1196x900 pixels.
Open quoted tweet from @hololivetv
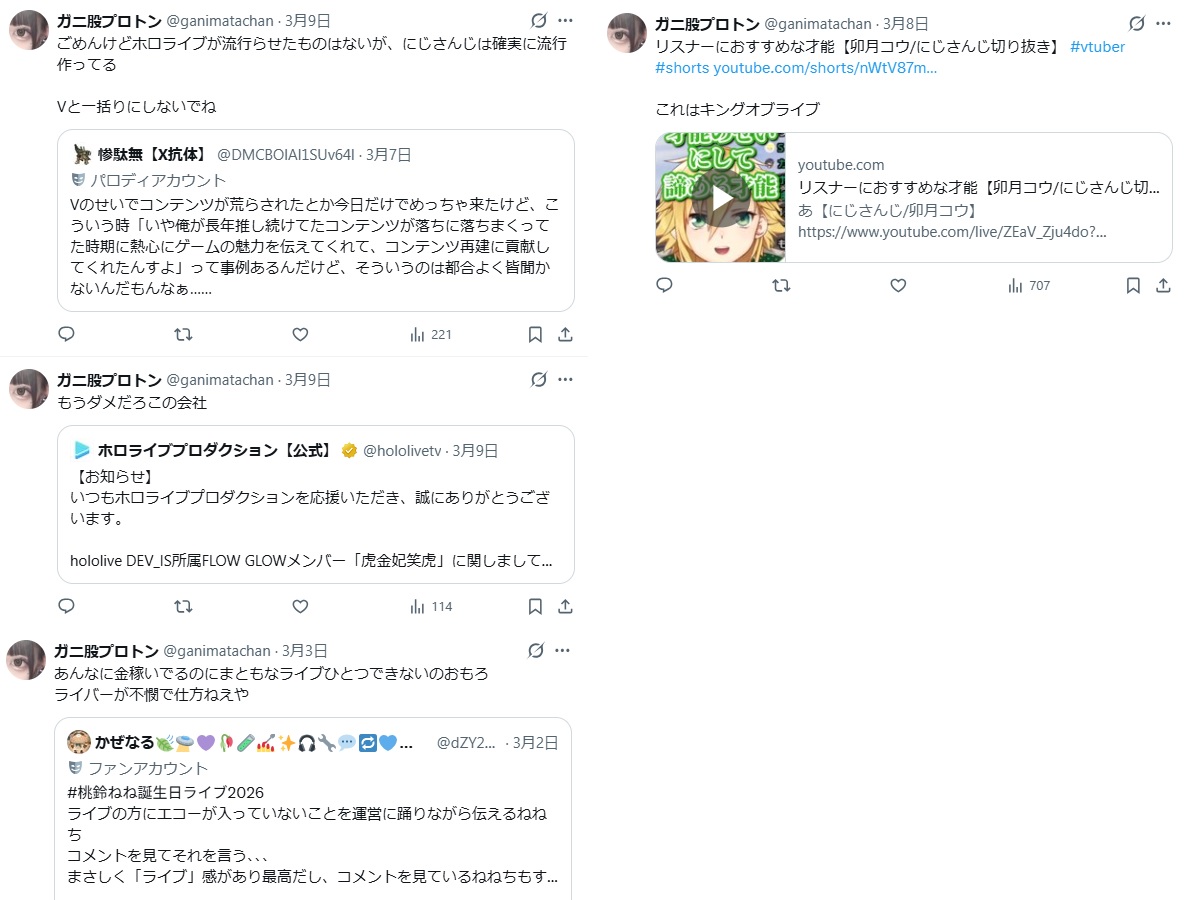pos(316,505)
